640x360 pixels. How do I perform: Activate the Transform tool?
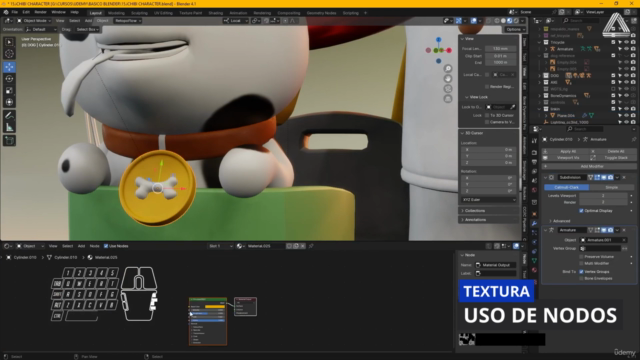pos(9,102)
